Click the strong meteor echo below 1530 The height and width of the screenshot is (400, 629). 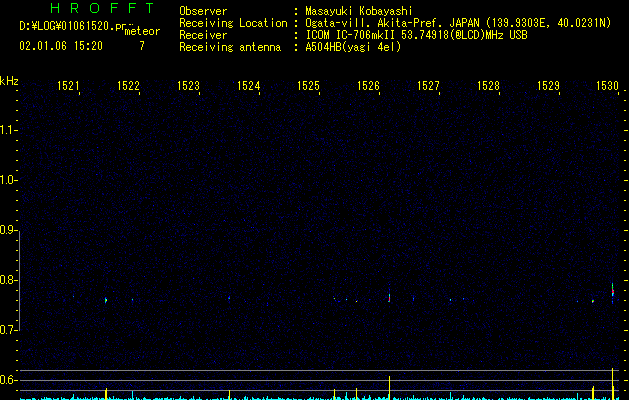pyautogui.click(x=613, y=292)
